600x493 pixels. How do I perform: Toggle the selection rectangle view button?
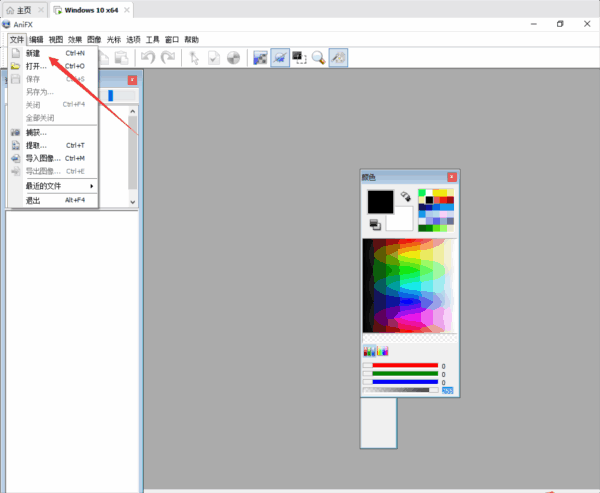[x=299, y=59]
